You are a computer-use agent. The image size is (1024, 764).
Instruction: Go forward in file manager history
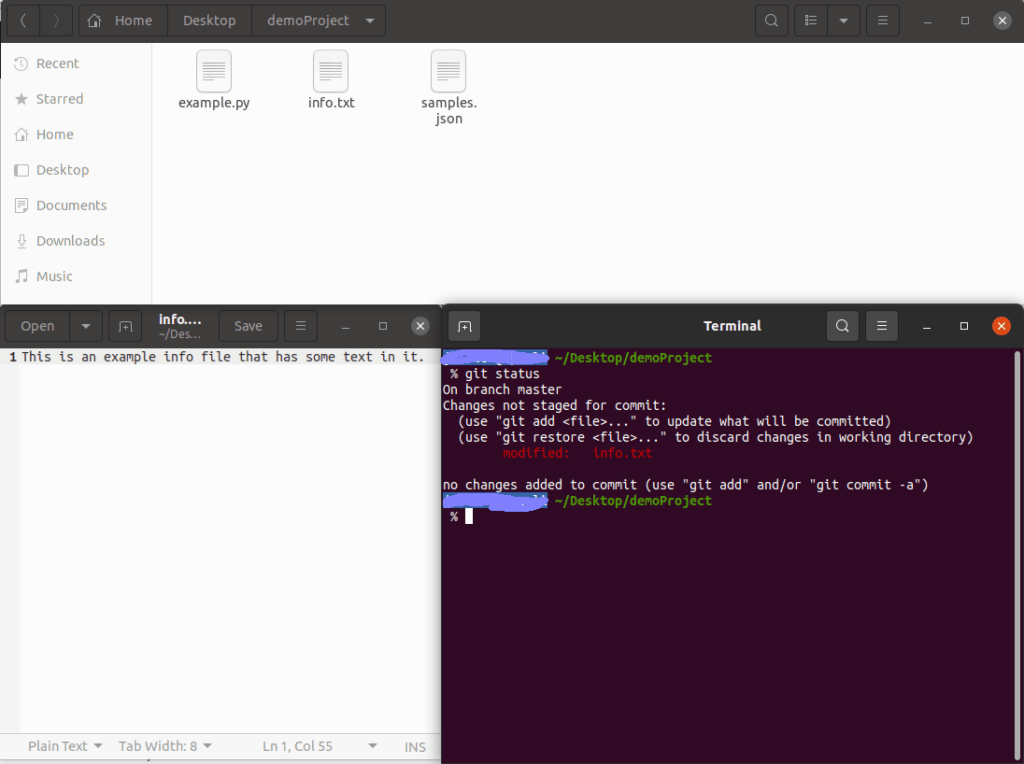[x=56, y=20]
